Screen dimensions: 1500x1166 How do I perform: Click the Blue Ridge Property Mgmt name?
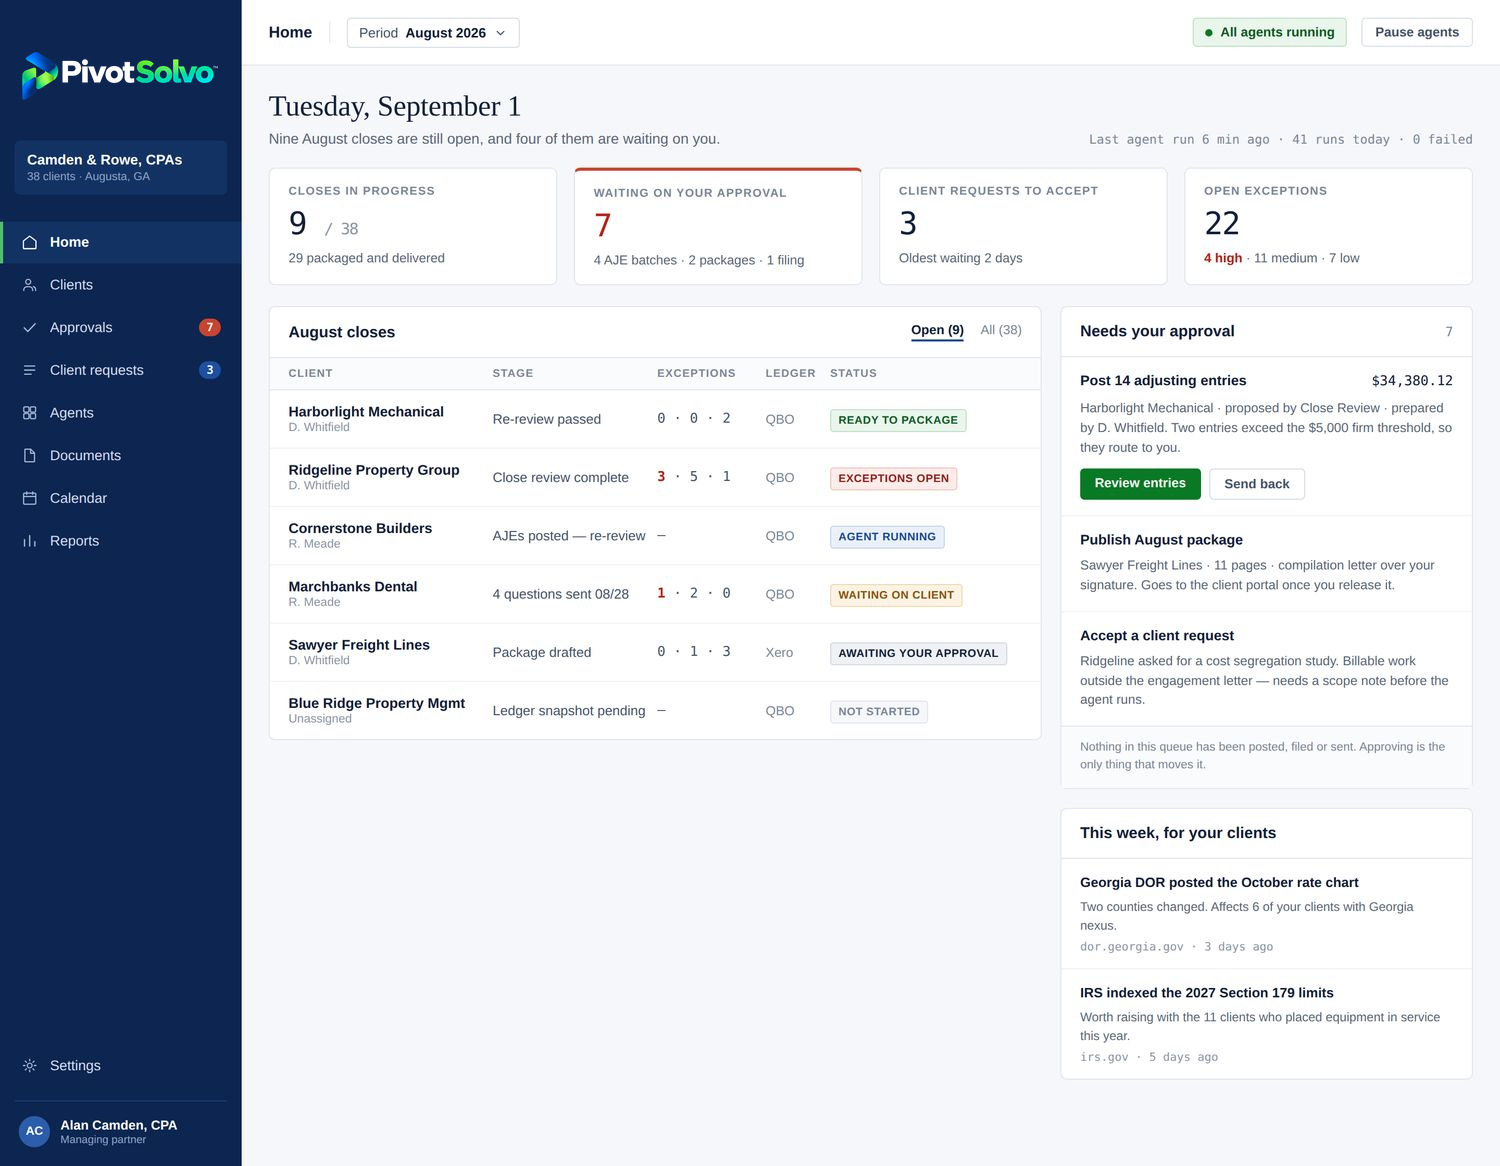pos(377,703)
